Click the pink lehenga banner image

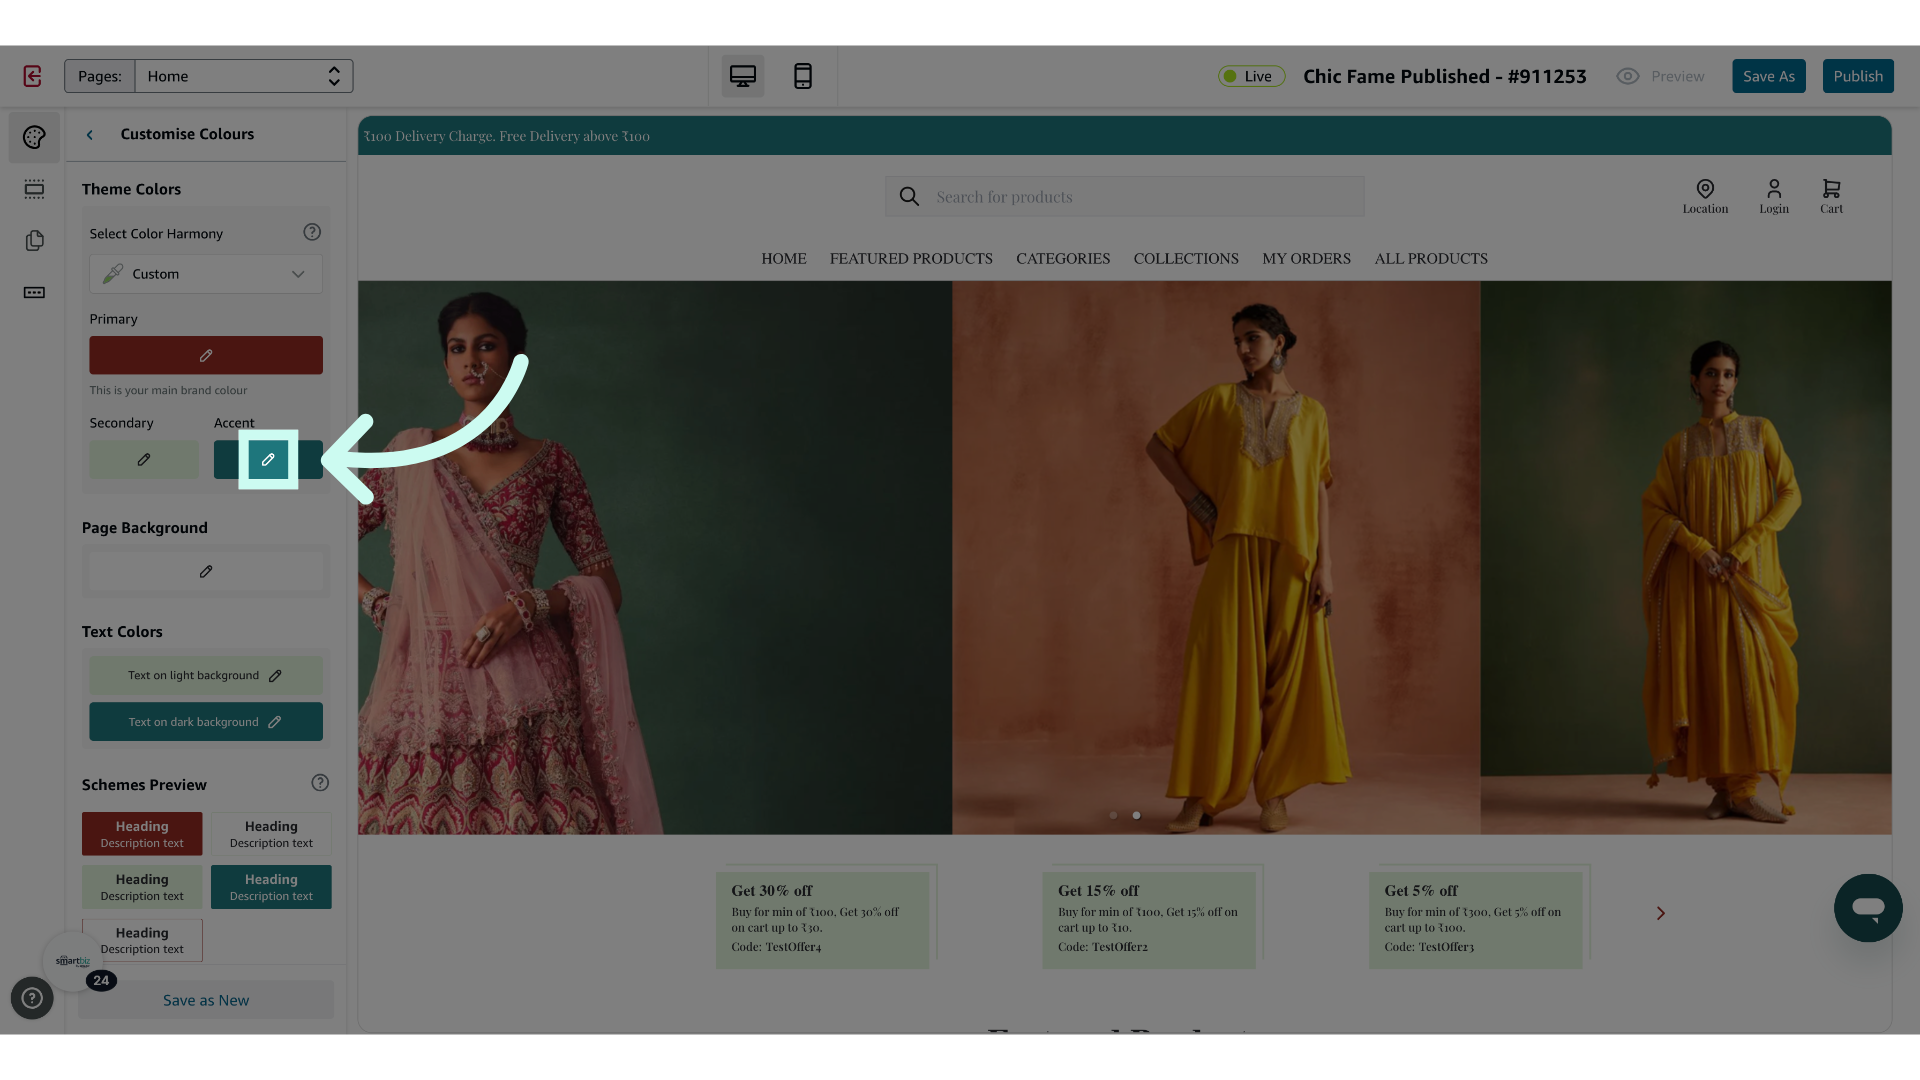point(655,558)
